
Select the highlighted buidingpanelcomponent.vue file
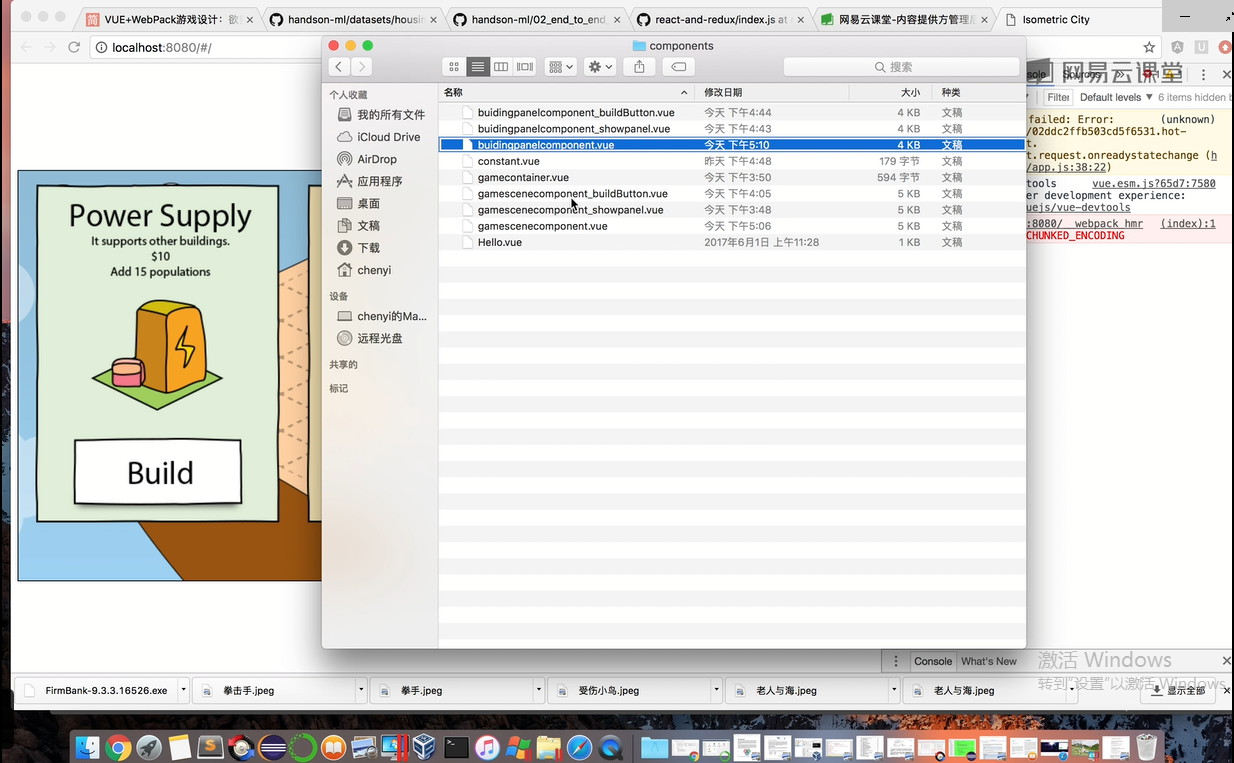pyautogui.click(x=732, y=145)
